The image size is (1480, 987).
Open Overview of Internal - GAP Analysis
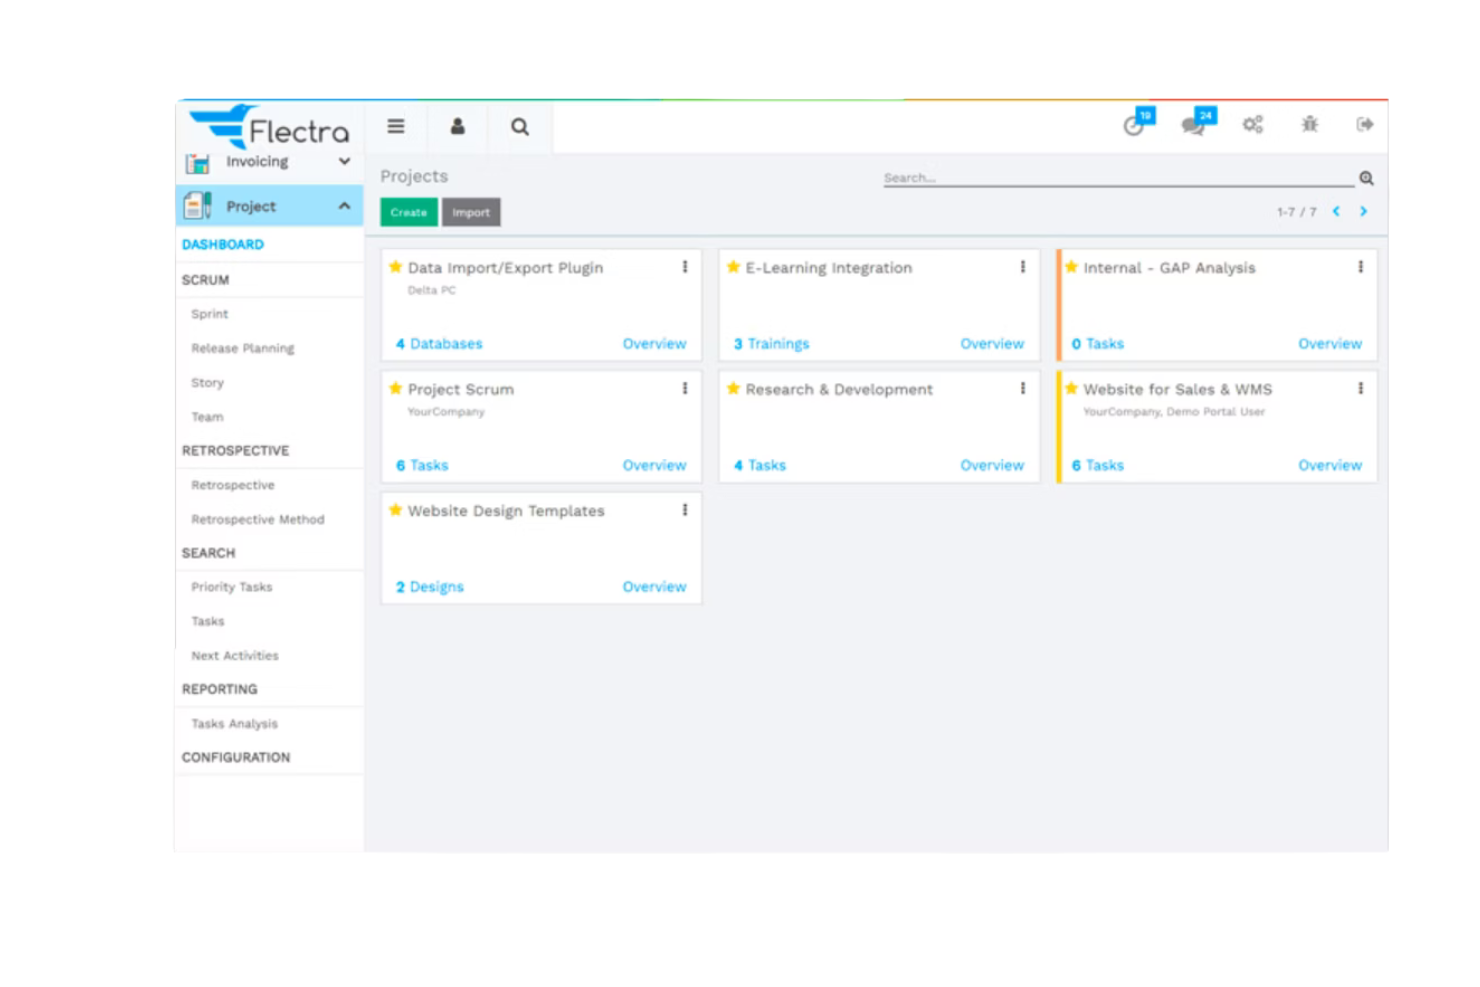(x=1330, y=343)
